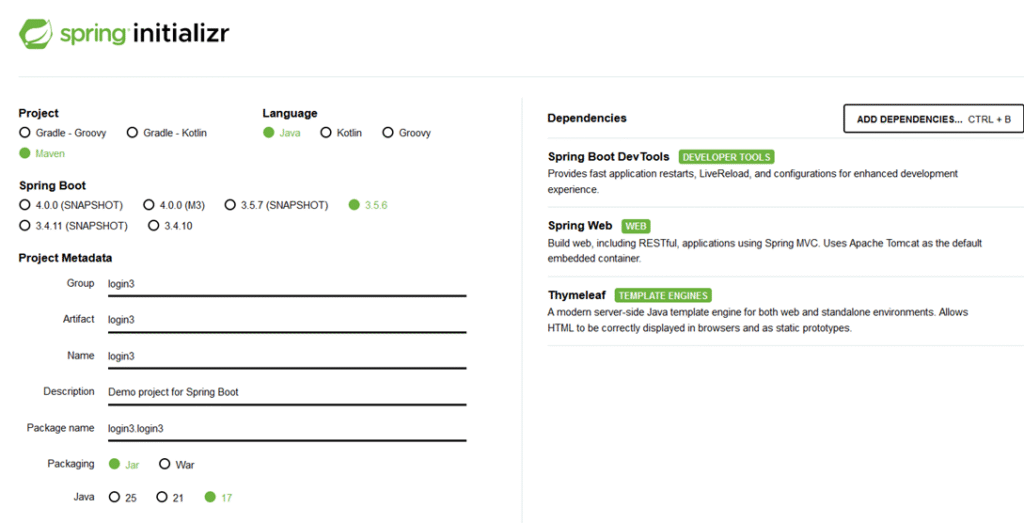Click the Thymeleaf dependency entry
The image size is (1024, 523).
coord(577,296)
